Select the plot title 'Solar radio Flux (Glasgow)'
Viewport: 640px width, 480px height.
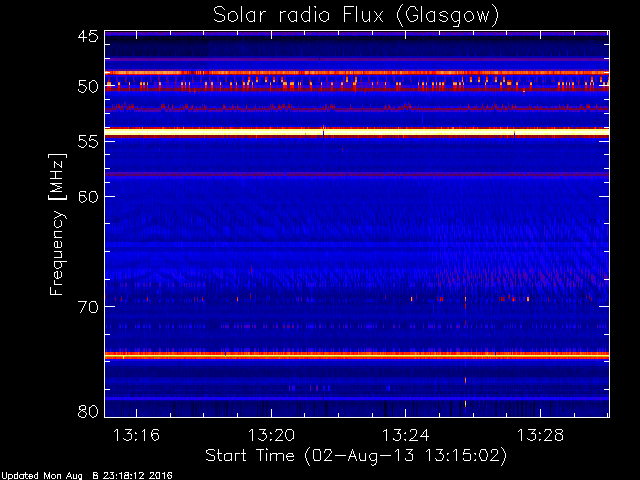pyautogui.click(x=356, y=16)
